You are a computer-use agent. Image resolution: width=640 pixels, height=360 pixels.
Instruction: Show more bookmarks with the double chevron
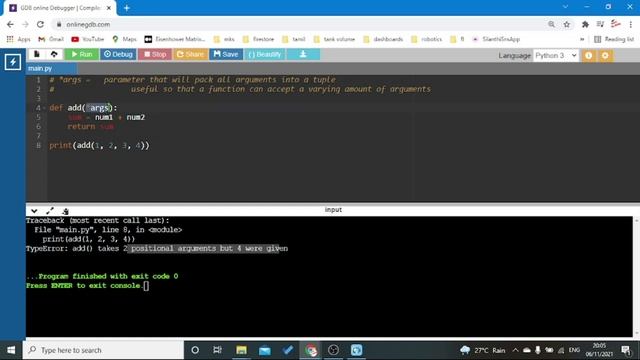point(582,39)
